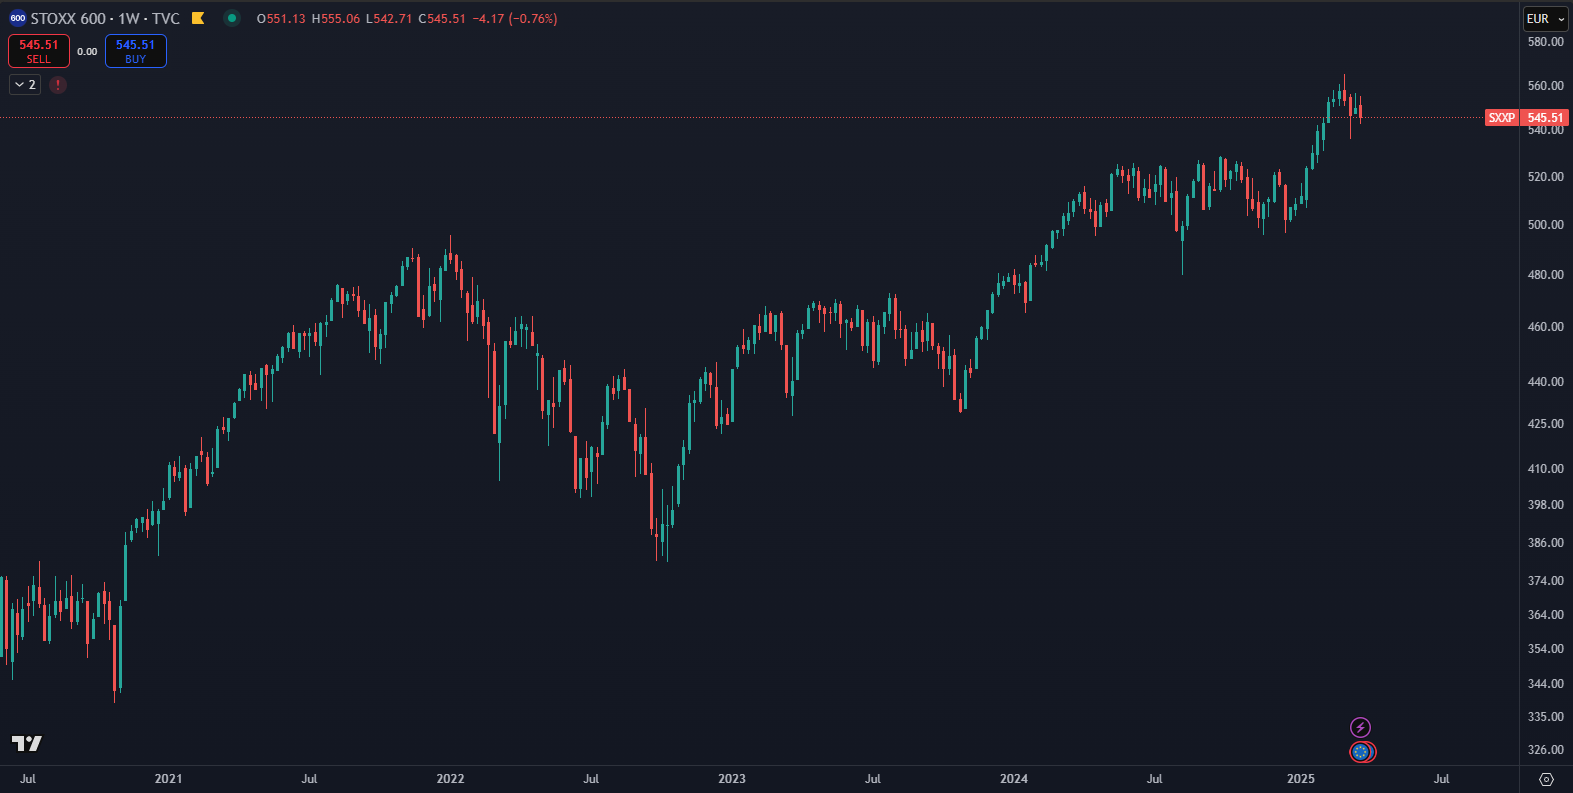This screenshot has height=793, width=1573.
Task: Click the 500.00 level on price scale
Action: [x=1545, y=225]
